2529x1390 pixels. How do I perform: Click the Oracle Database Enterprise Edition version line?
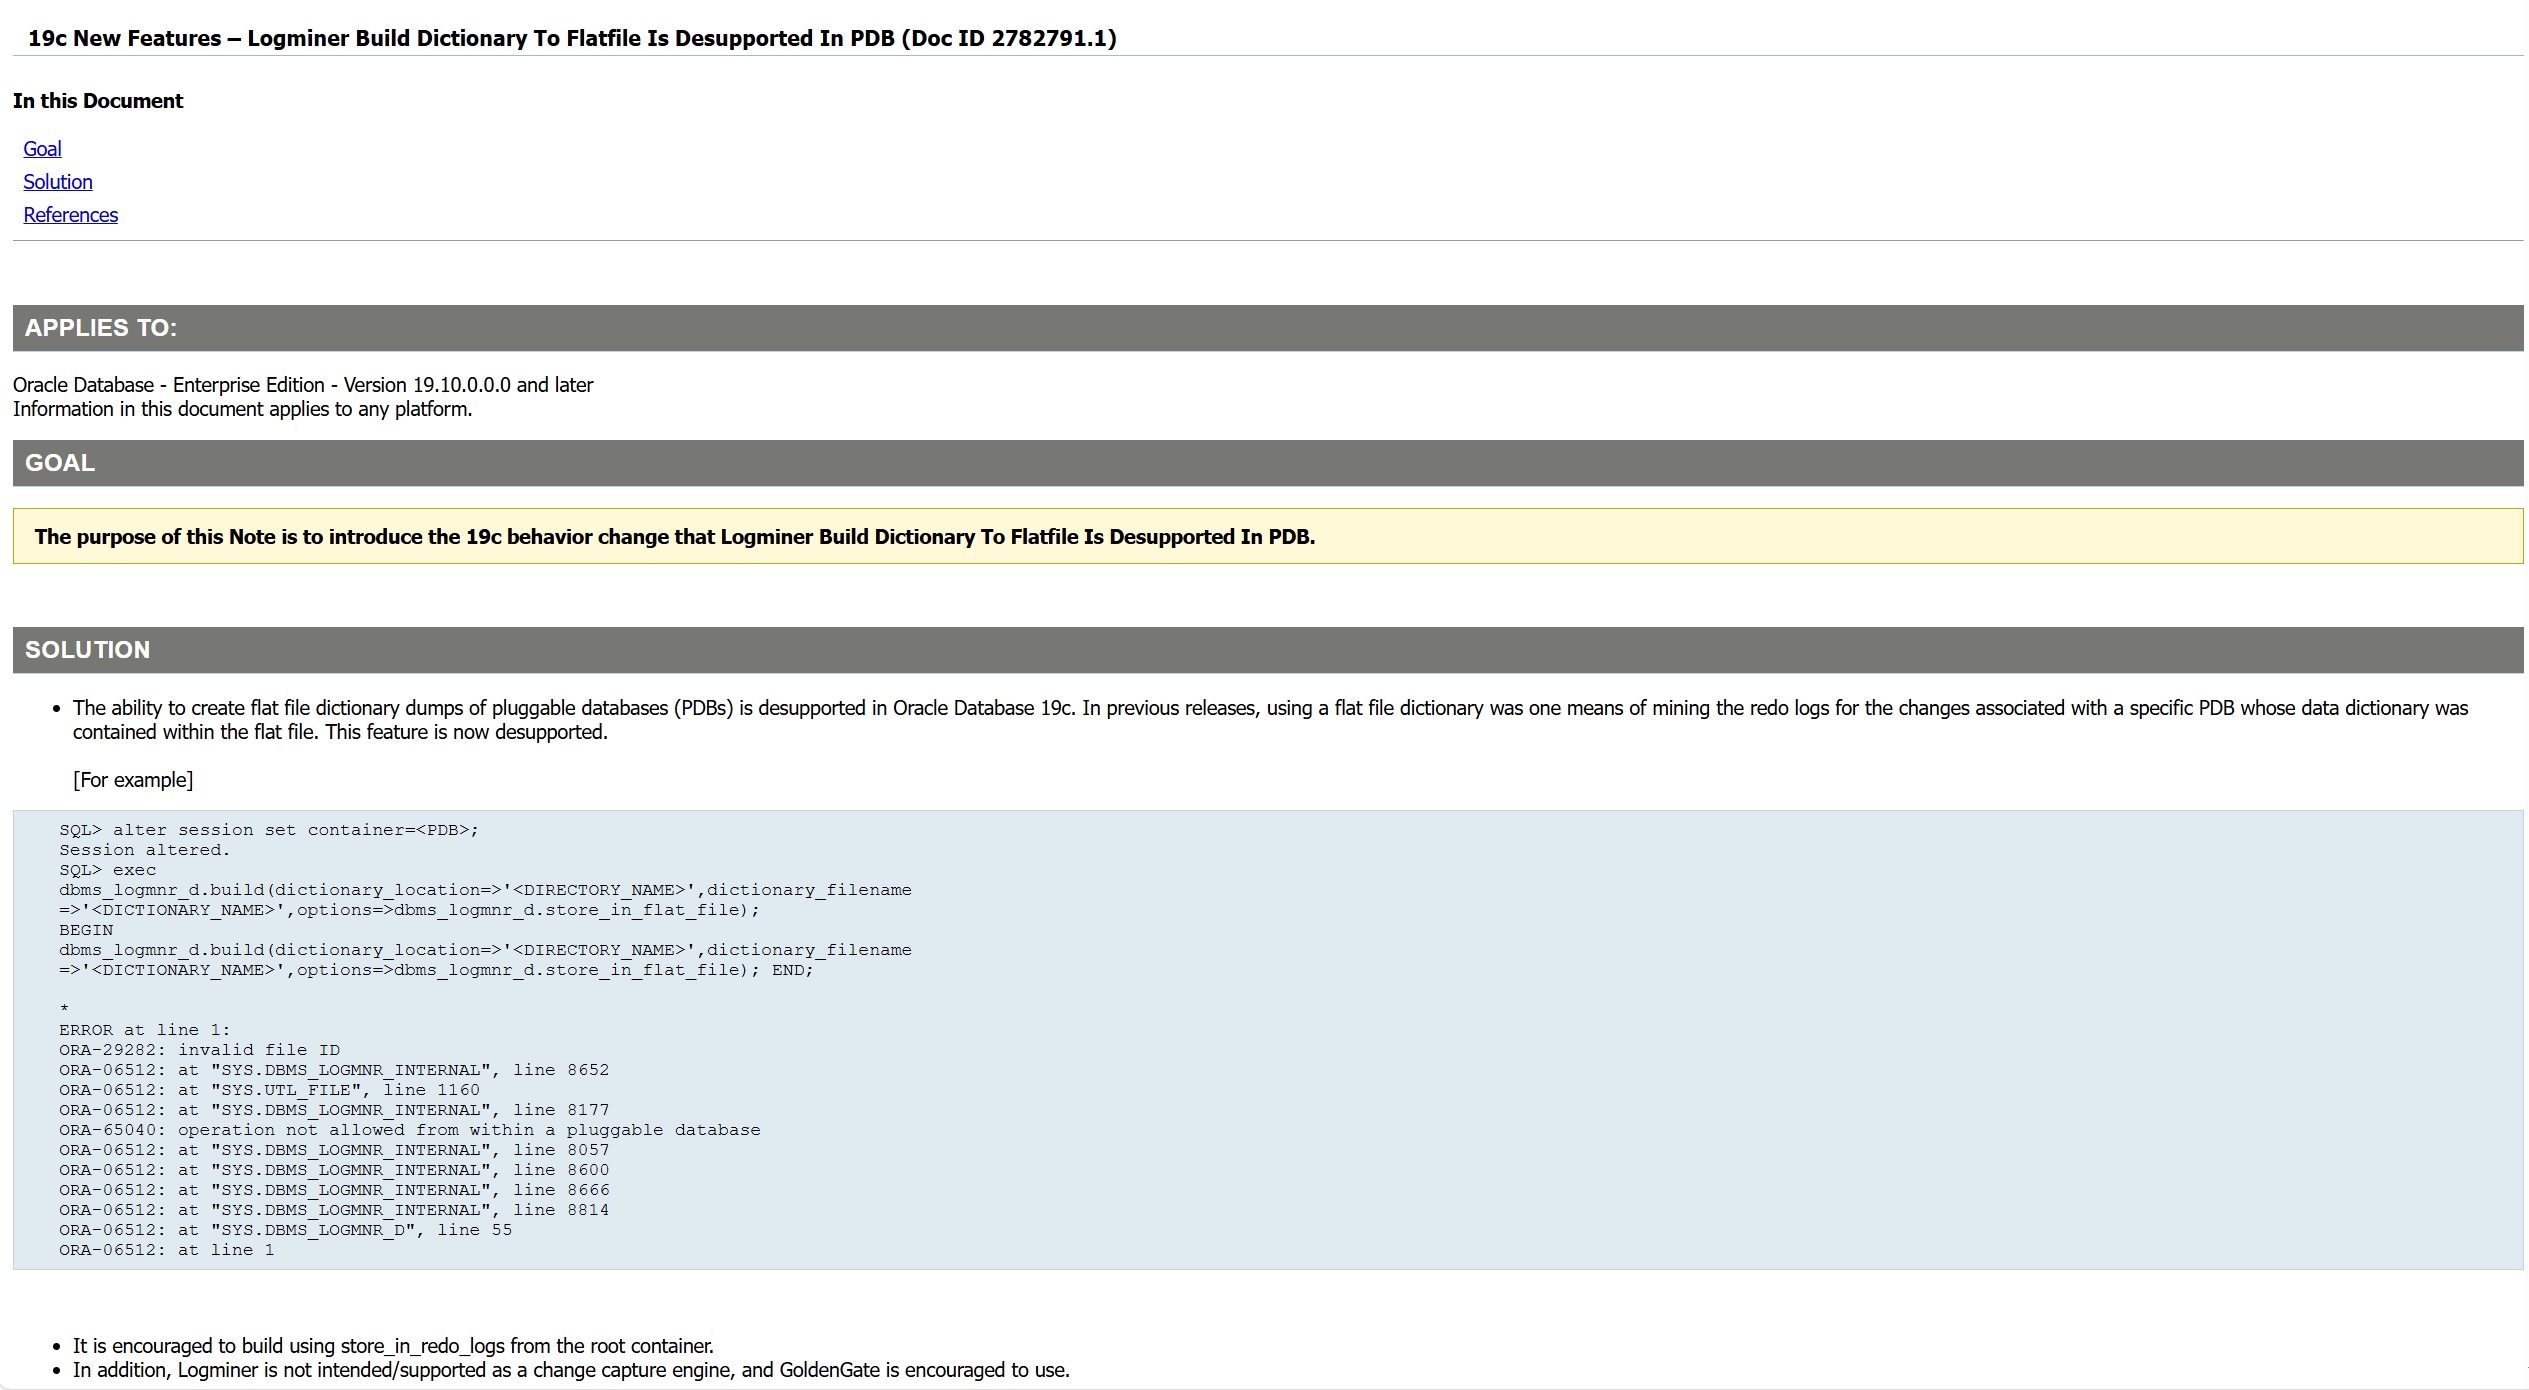(x=302, y=385)
